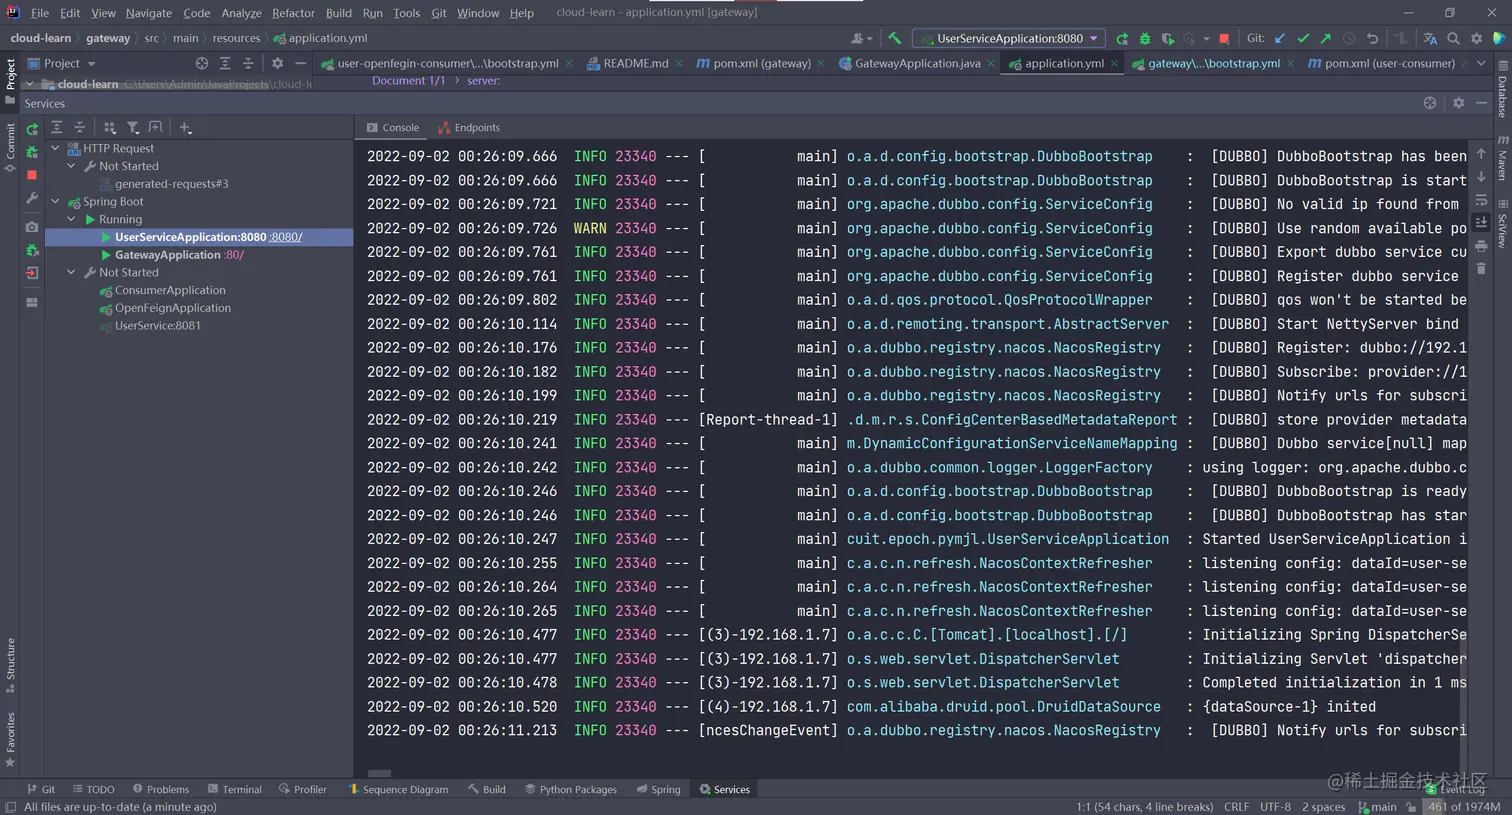The image size is (1512, 815).
Task: Rollback changes with undo arrow icon
Action: pos(1372,38)
